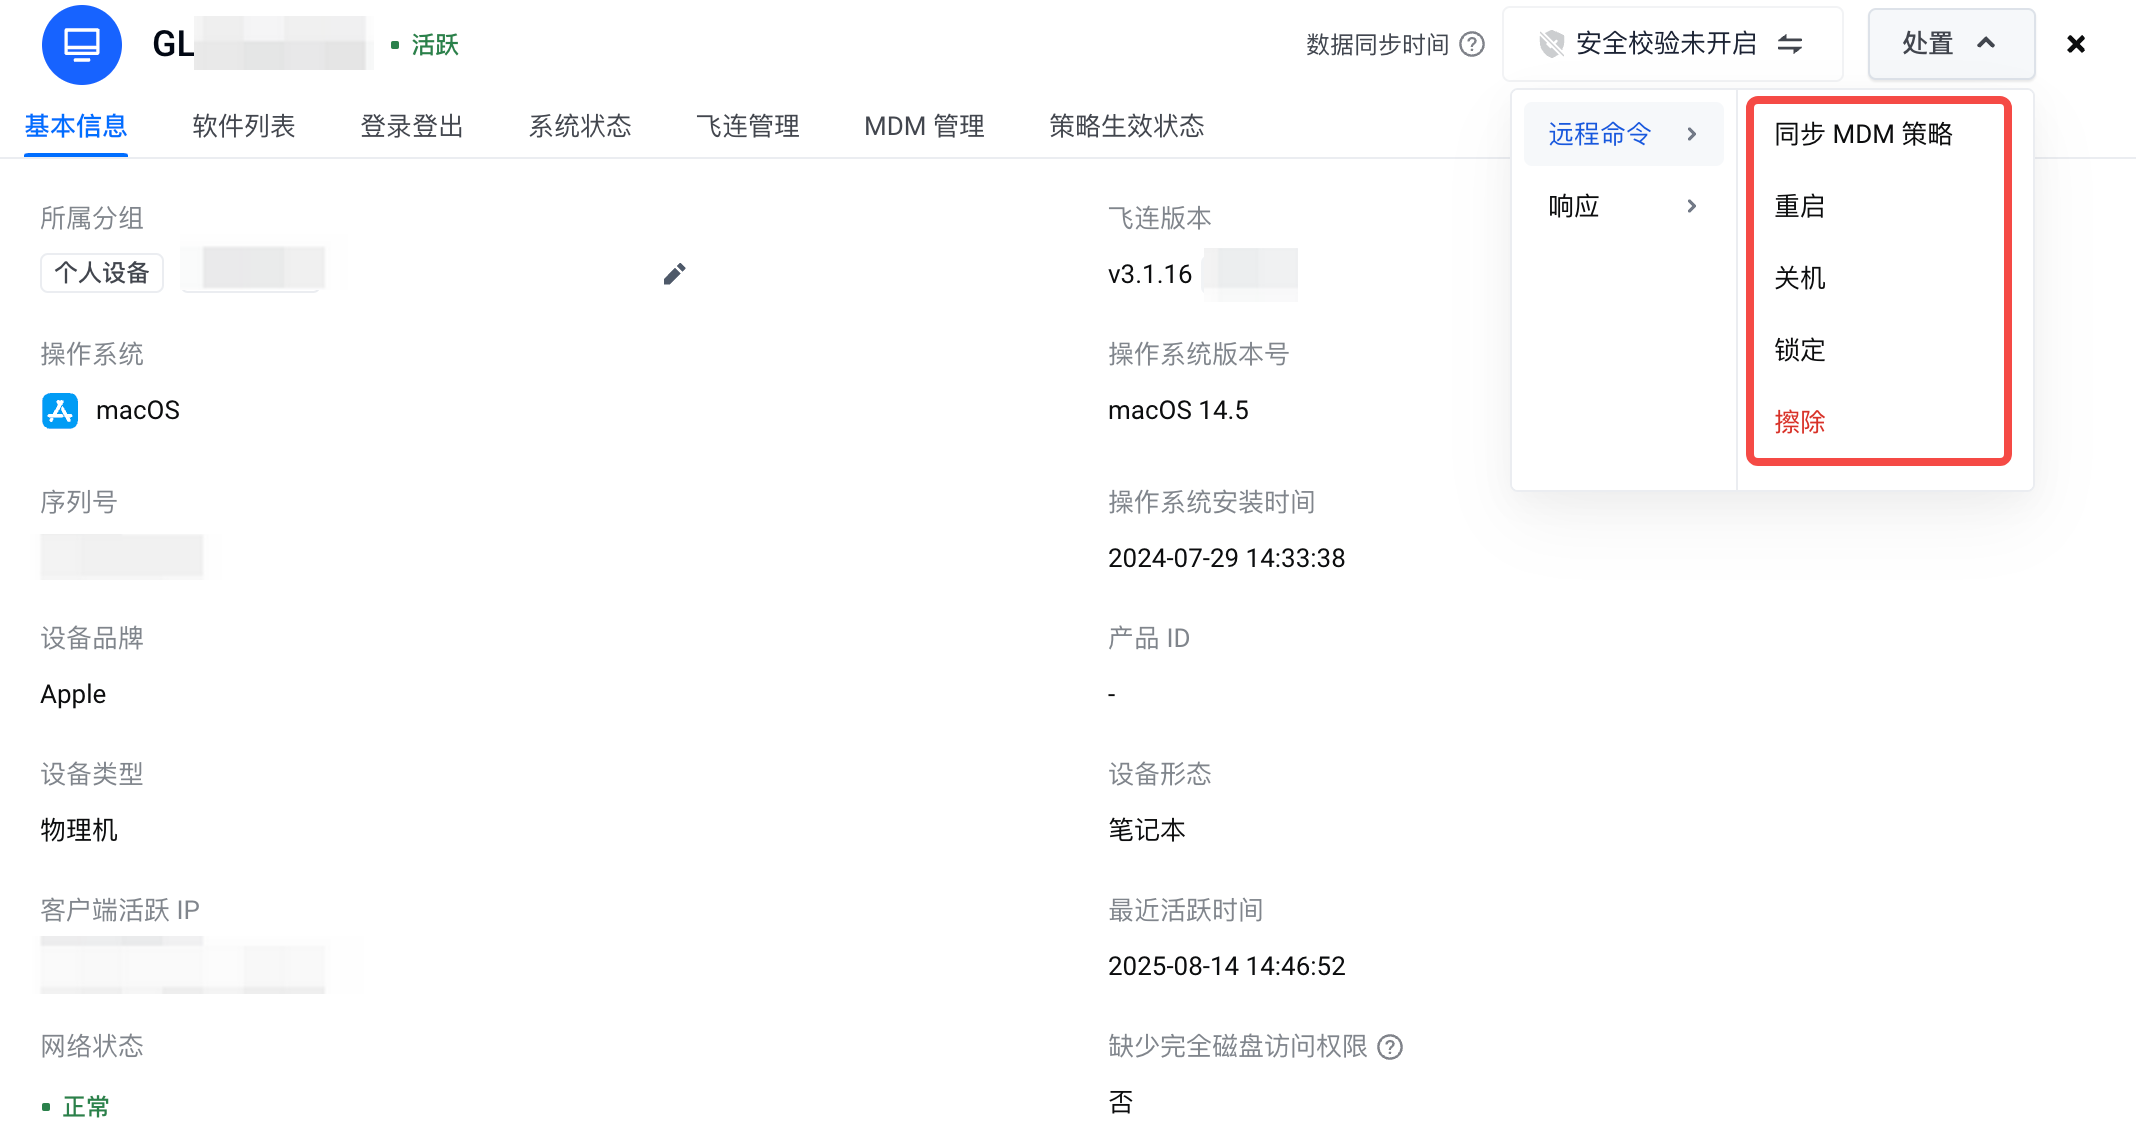Close the device detail panel
The width and height of the screenshot is (2136, 1142).
tap(2076, 44)
